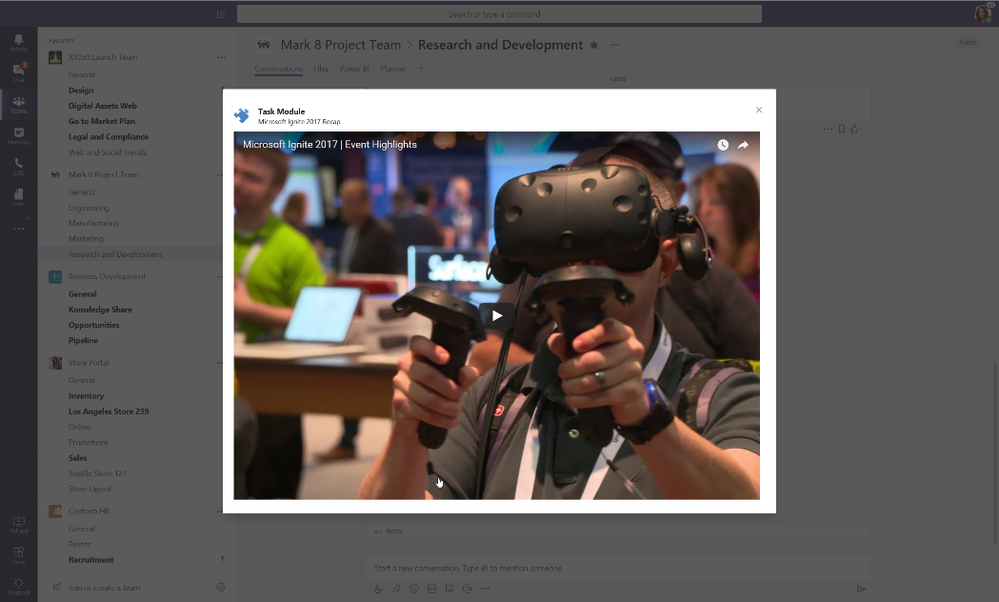Click Get app in the app bar
The image size is (999, 602).
[18, 524]
